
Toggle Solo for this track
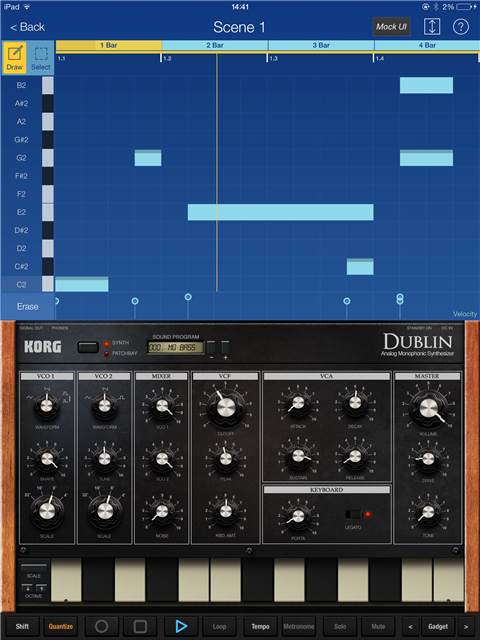340,627
